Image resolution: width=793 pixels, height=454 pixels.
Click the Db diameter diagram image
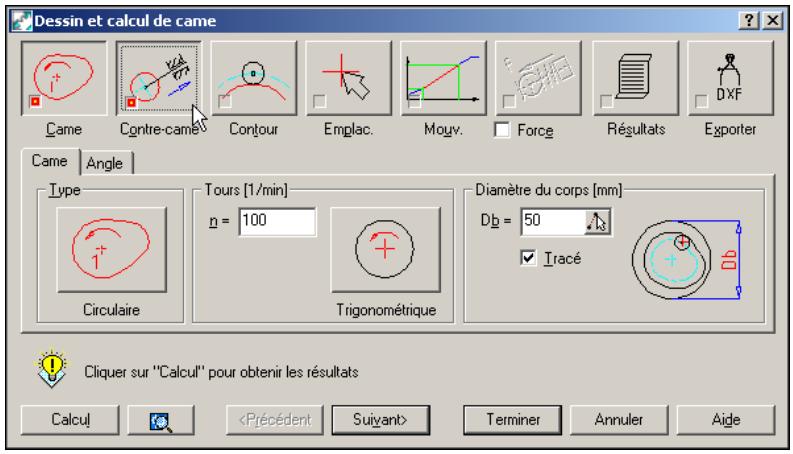[x=687, y=259]
